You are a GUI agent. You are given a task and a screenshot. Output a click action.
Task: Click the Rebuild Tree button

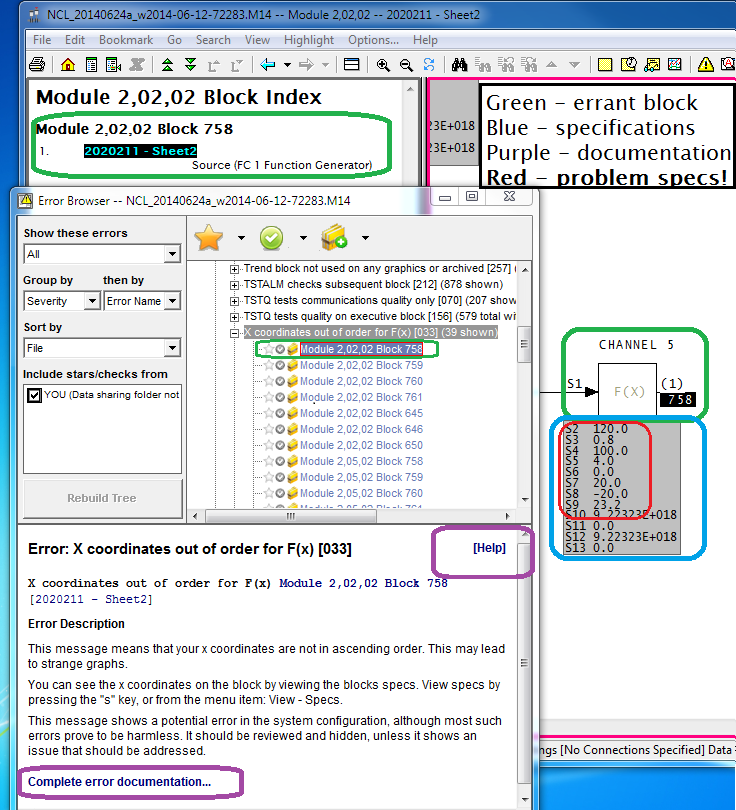(x=102, y=498)
